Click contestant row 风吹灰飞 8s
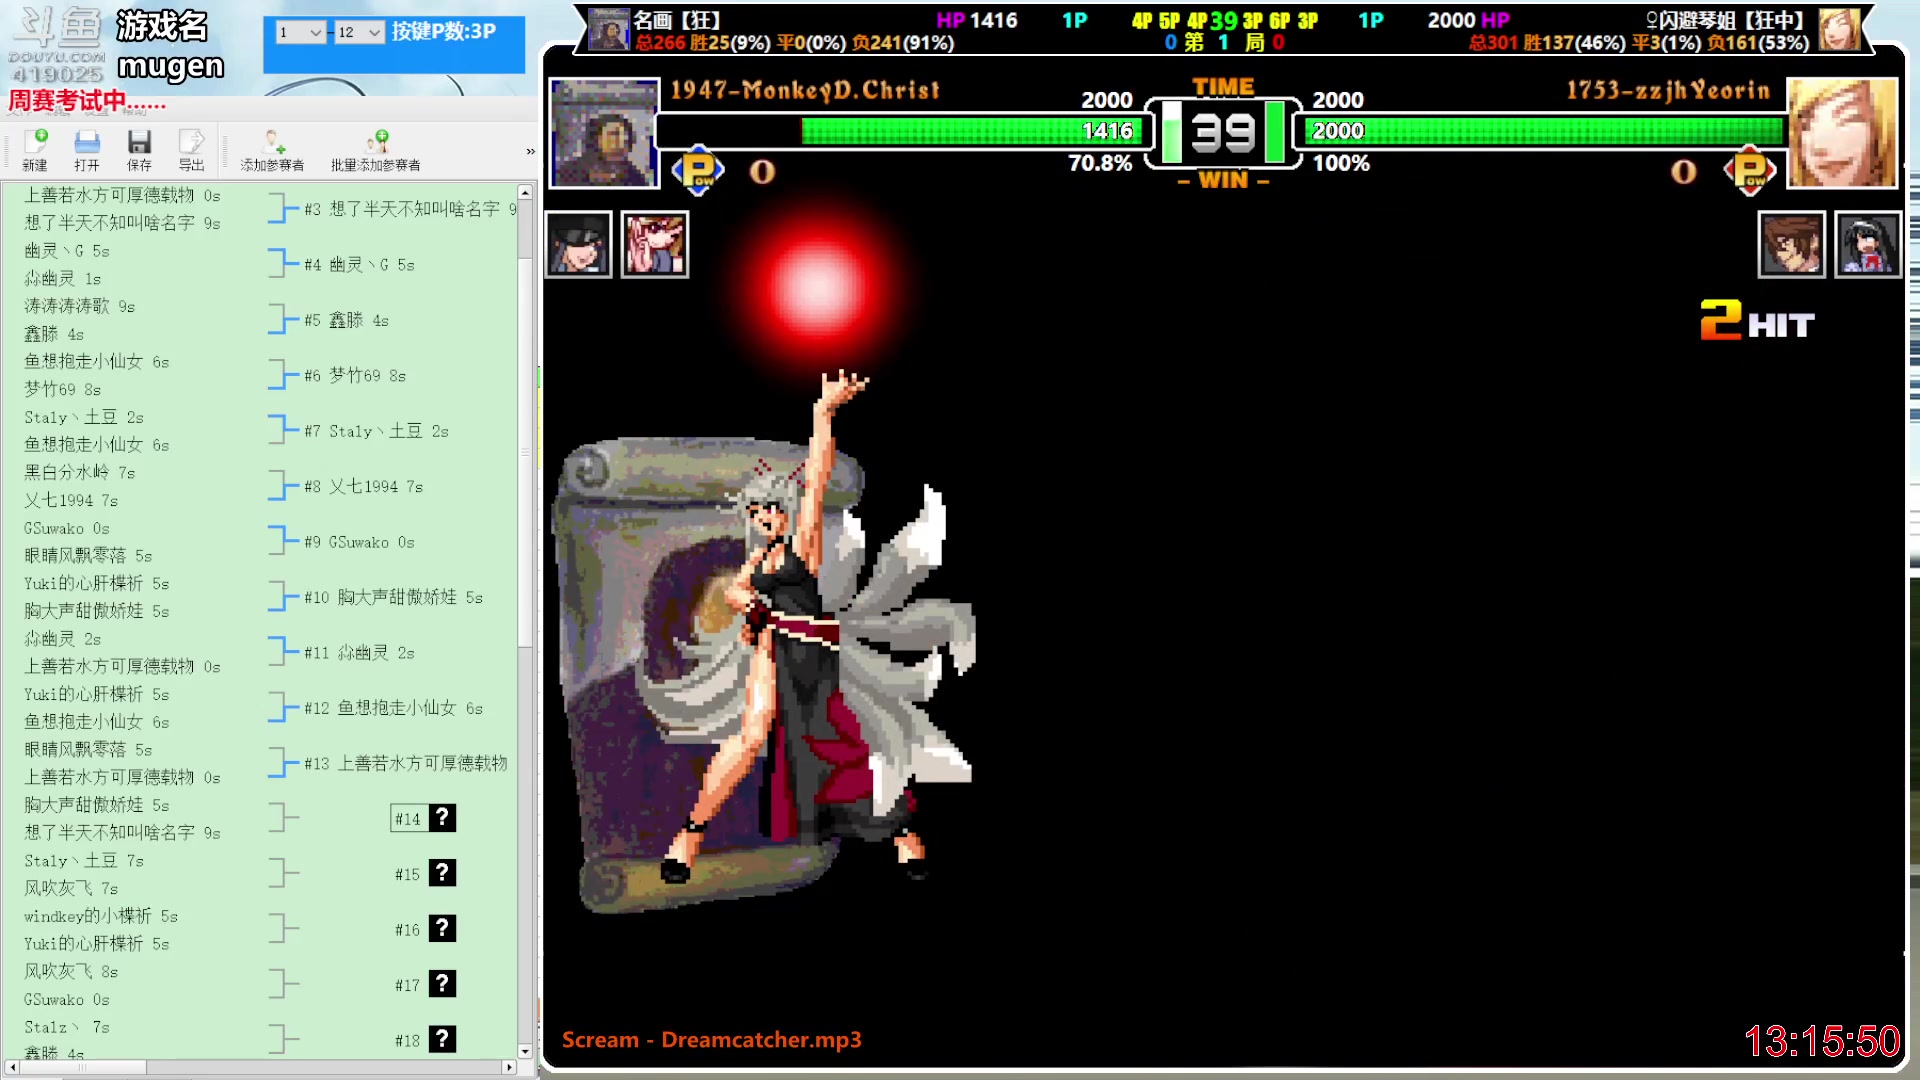Image resolution: width=1920 pixels, height=1080 pixels. pos(70,971)
